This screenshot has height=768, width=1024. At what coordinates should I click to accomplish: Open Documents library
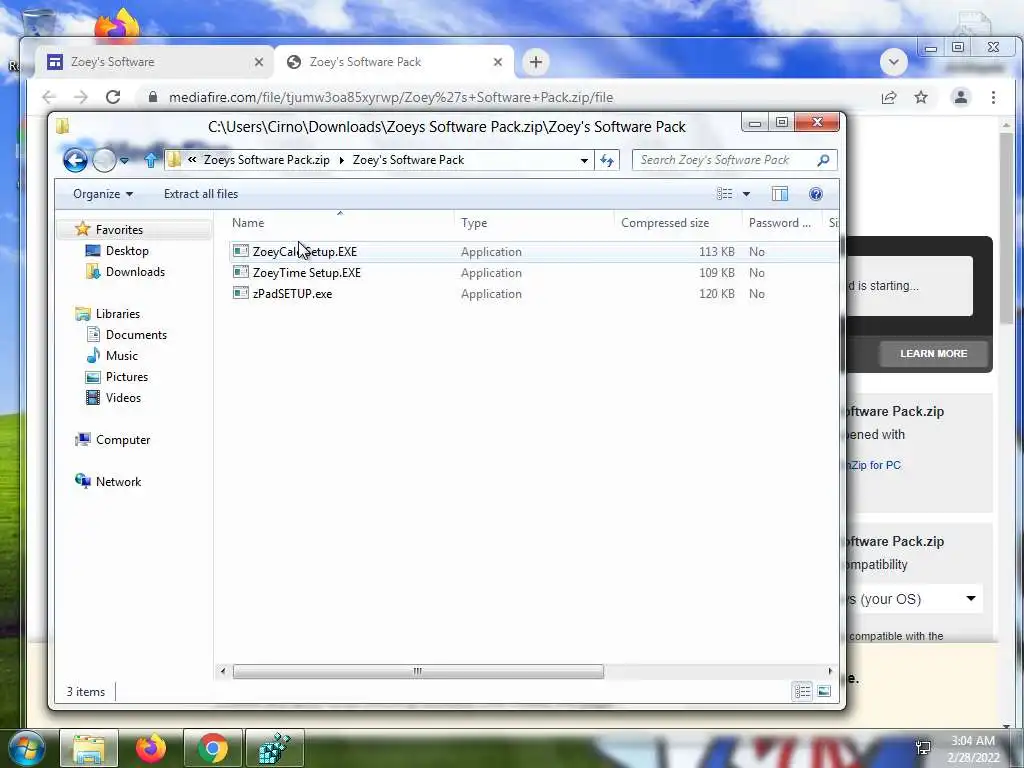pyautogui.click(x=136, y=335)
